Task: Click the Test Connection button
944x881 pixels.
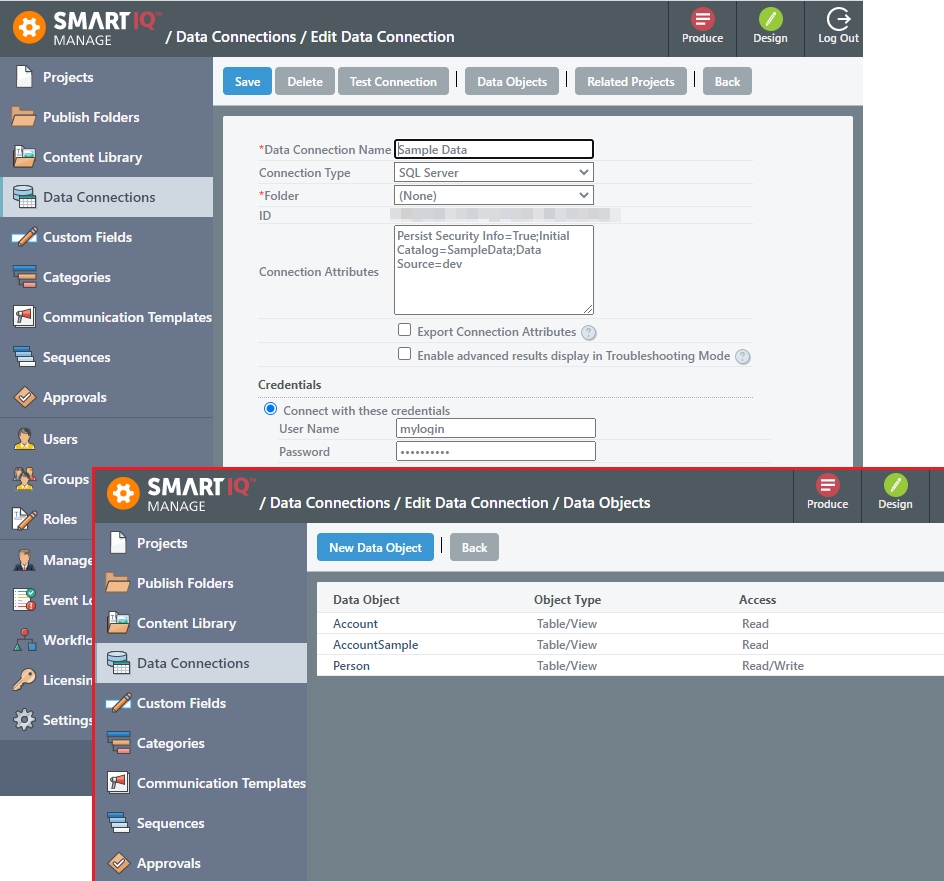Action: (x=393, y=81)
